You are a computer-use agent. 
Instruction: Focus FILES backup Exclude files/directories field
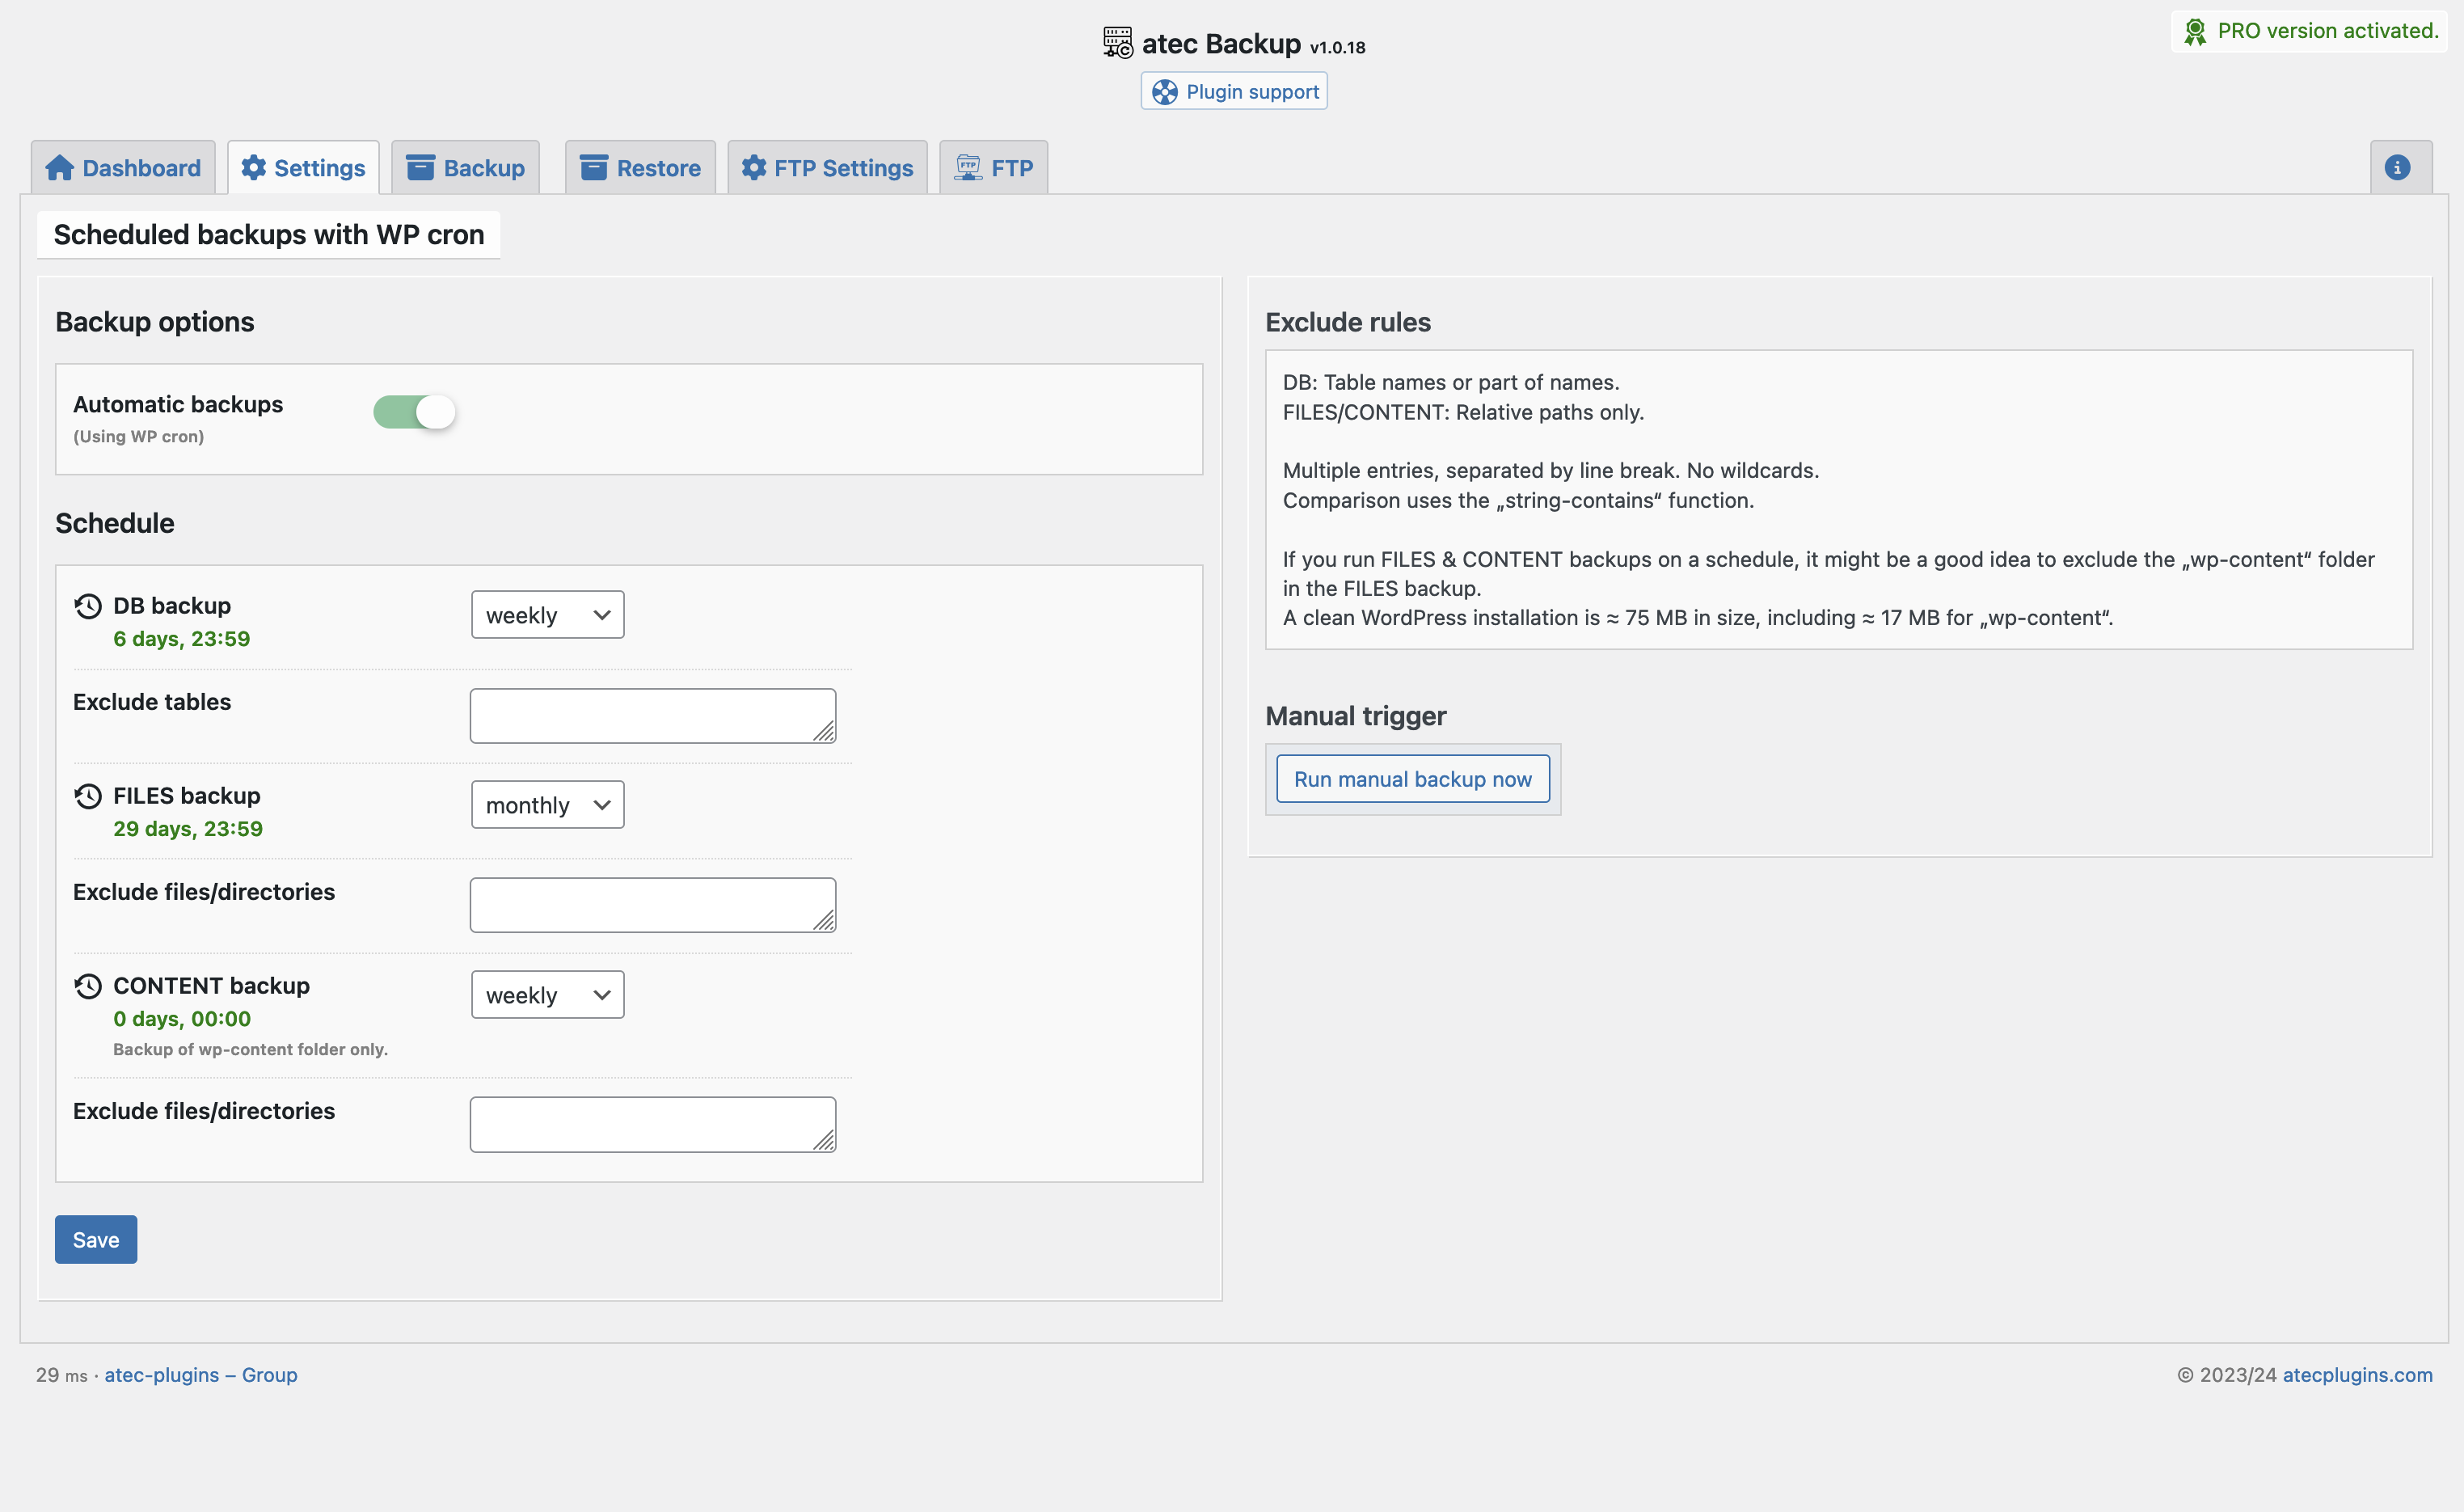(653, 906)
